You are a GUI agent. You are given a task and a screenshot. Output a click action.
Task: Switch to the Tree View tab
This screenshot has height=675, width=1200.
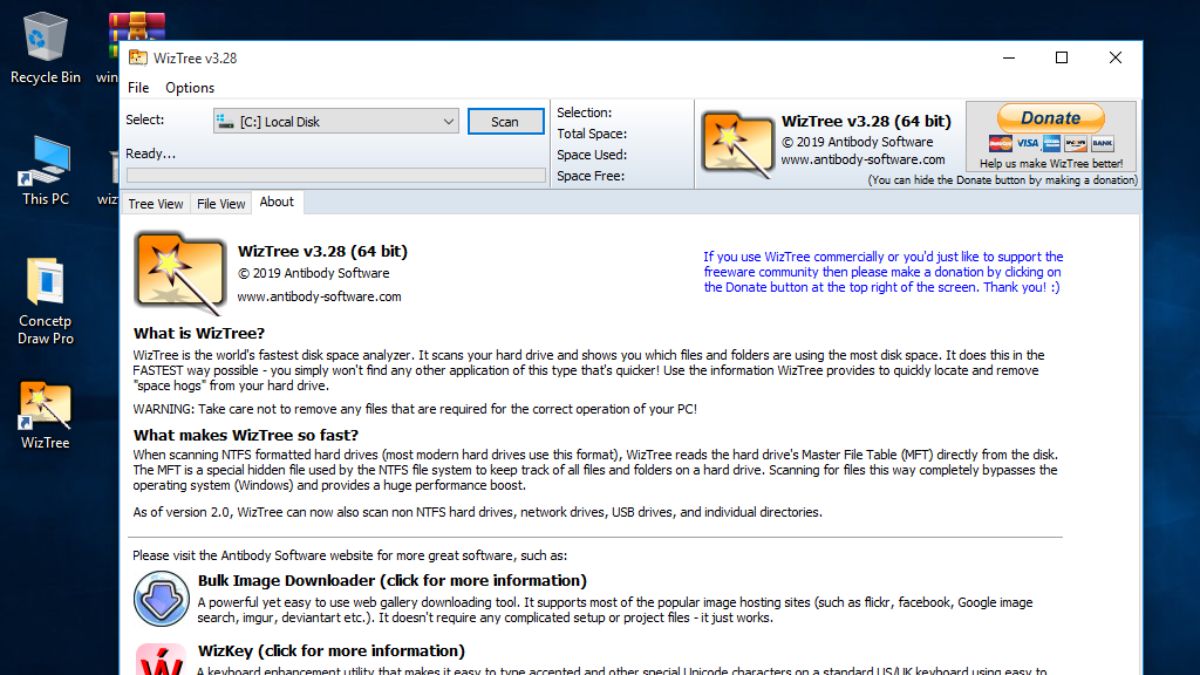click(x=156, y=203)
